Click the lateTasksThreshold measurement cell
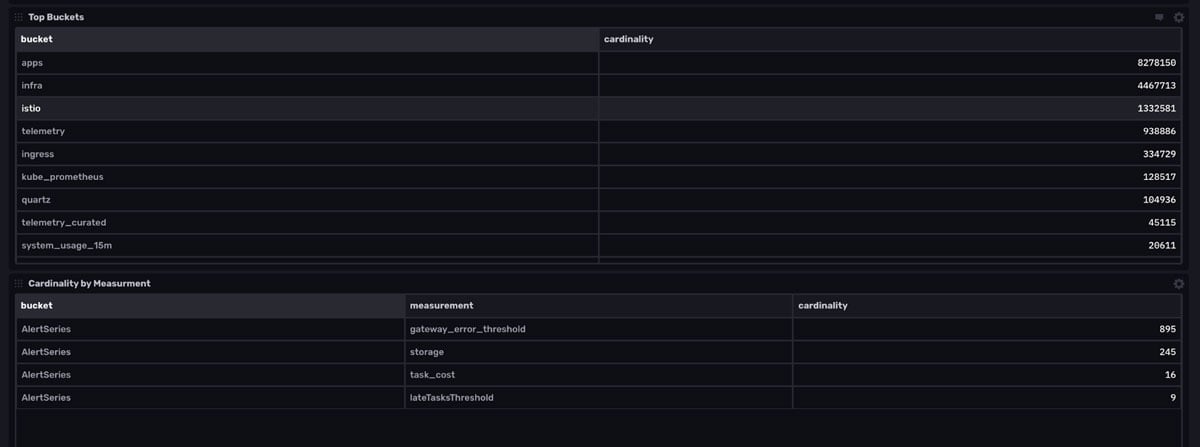The image size is (1200, 447). 452,397
